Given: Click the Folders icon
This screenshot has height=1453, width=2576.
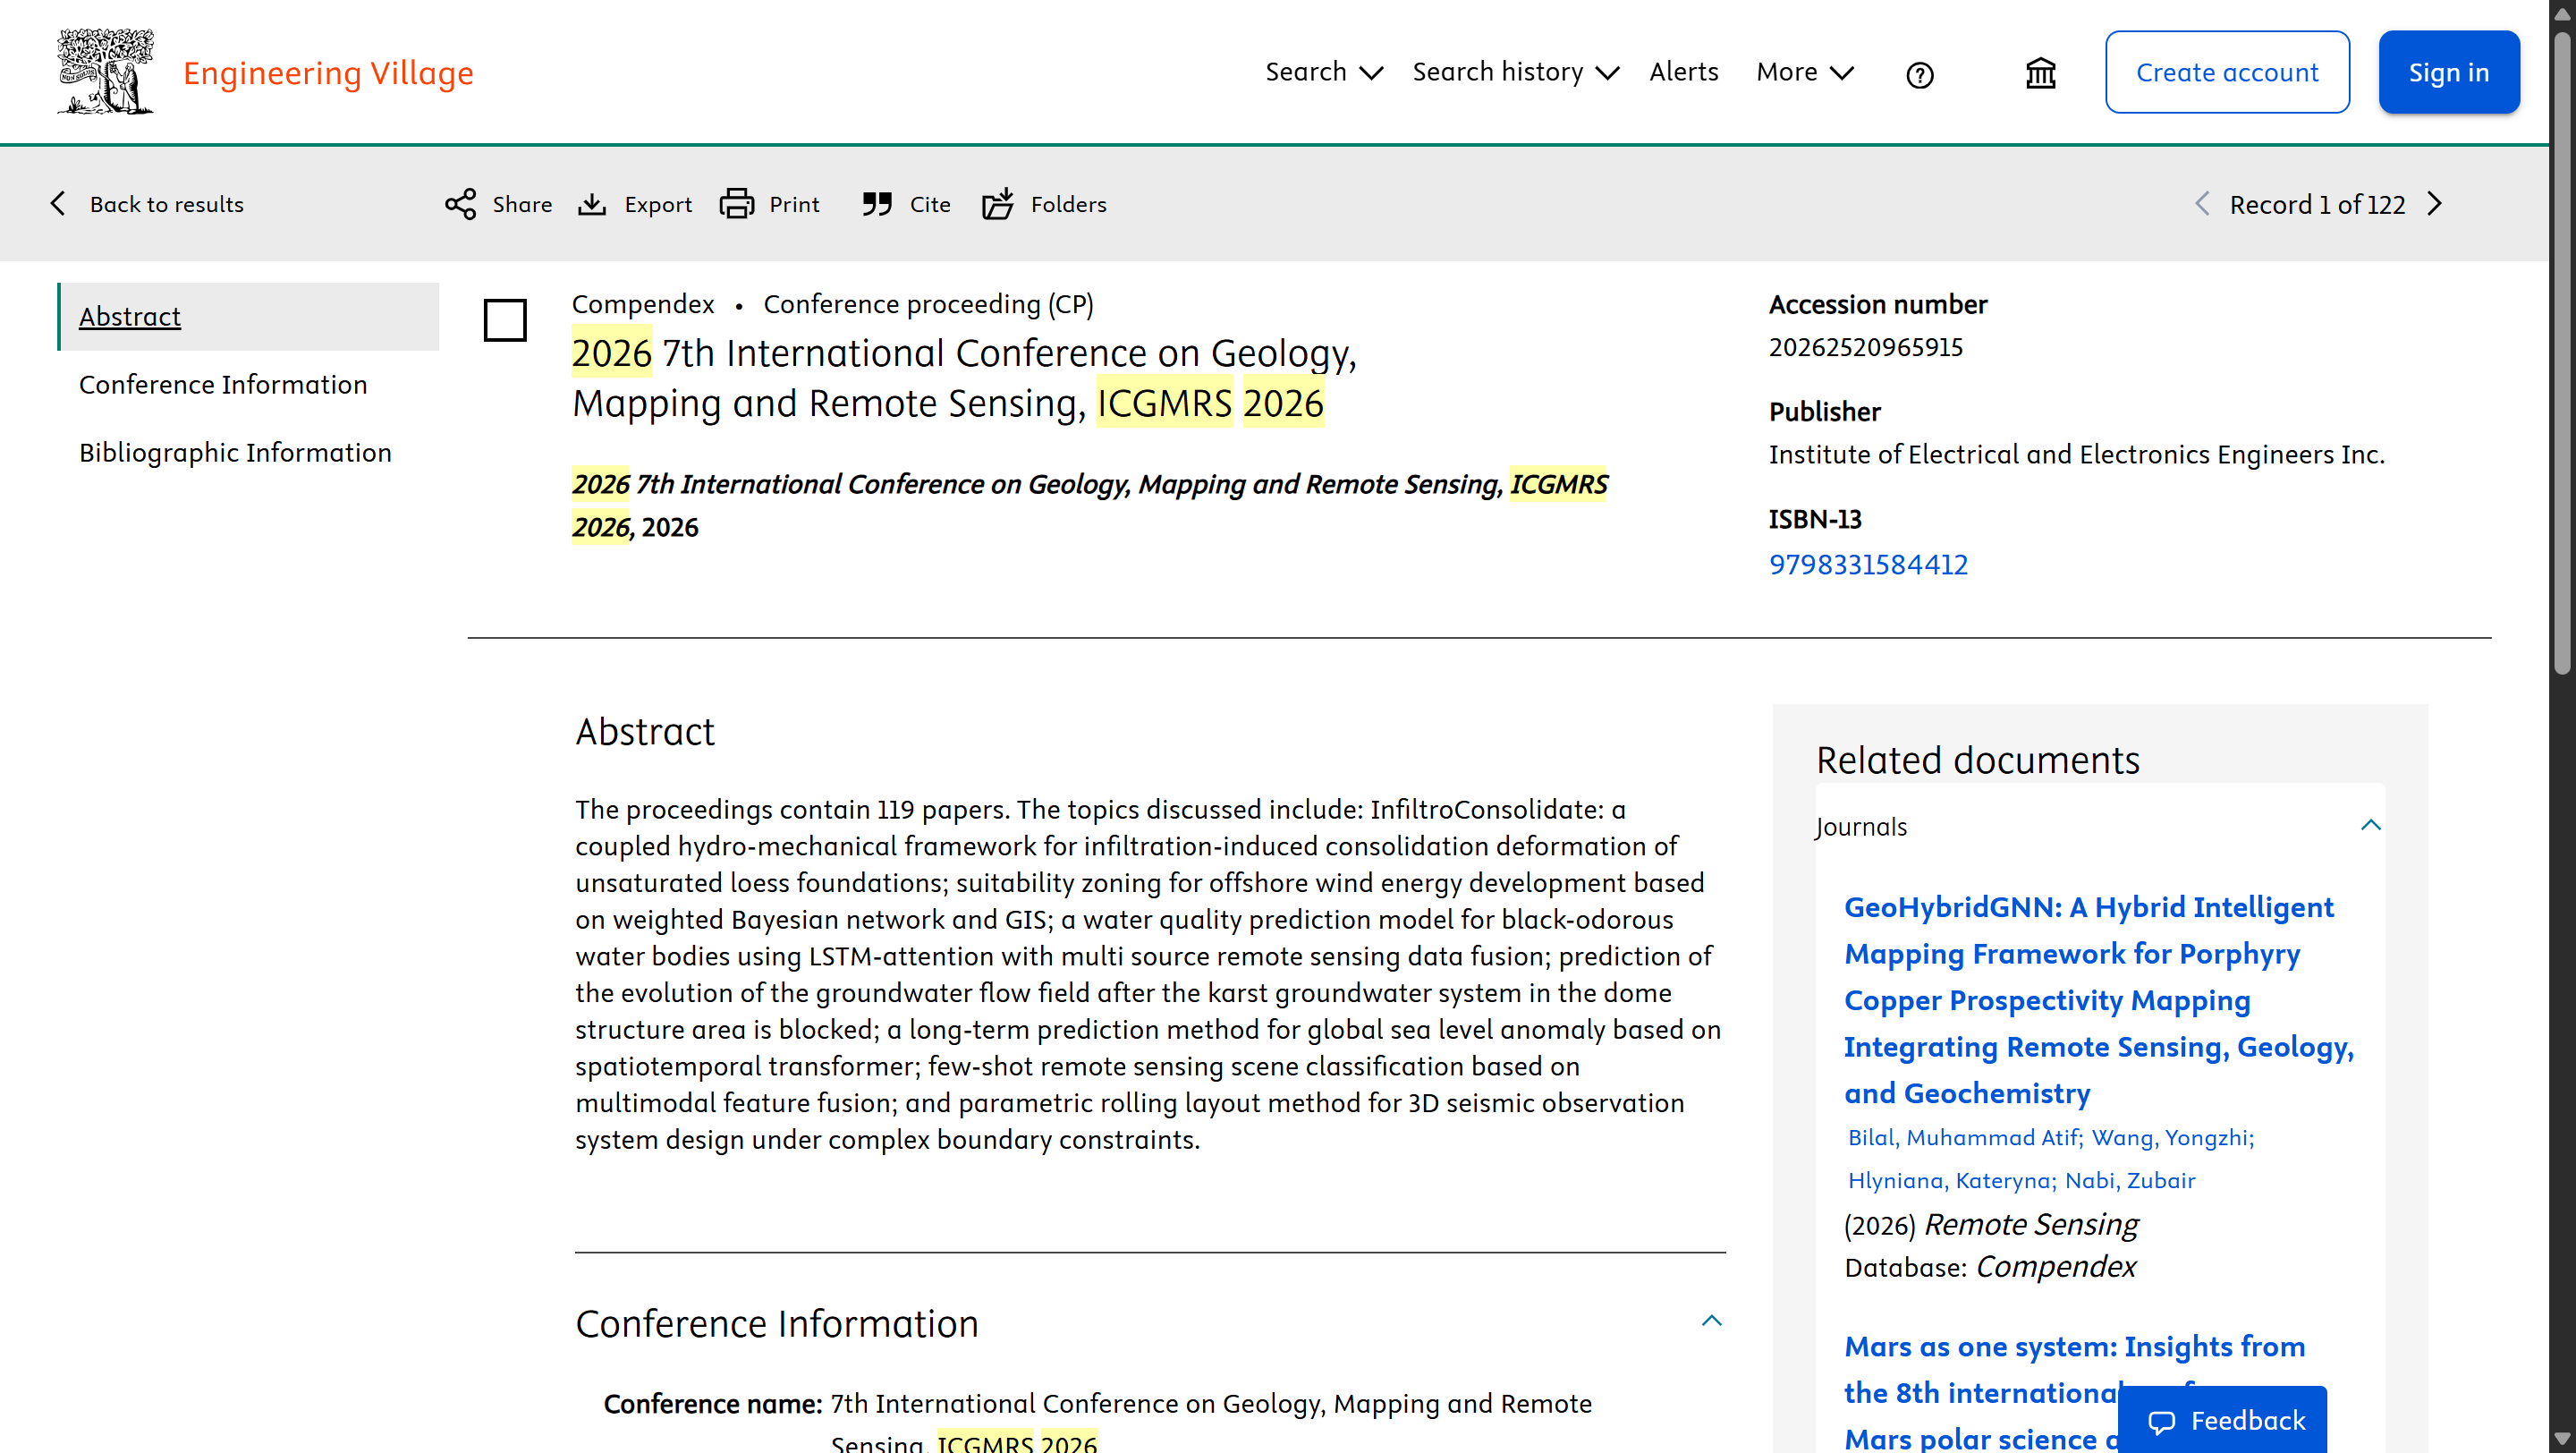Looking at the screenshot, I should (998, 203).
